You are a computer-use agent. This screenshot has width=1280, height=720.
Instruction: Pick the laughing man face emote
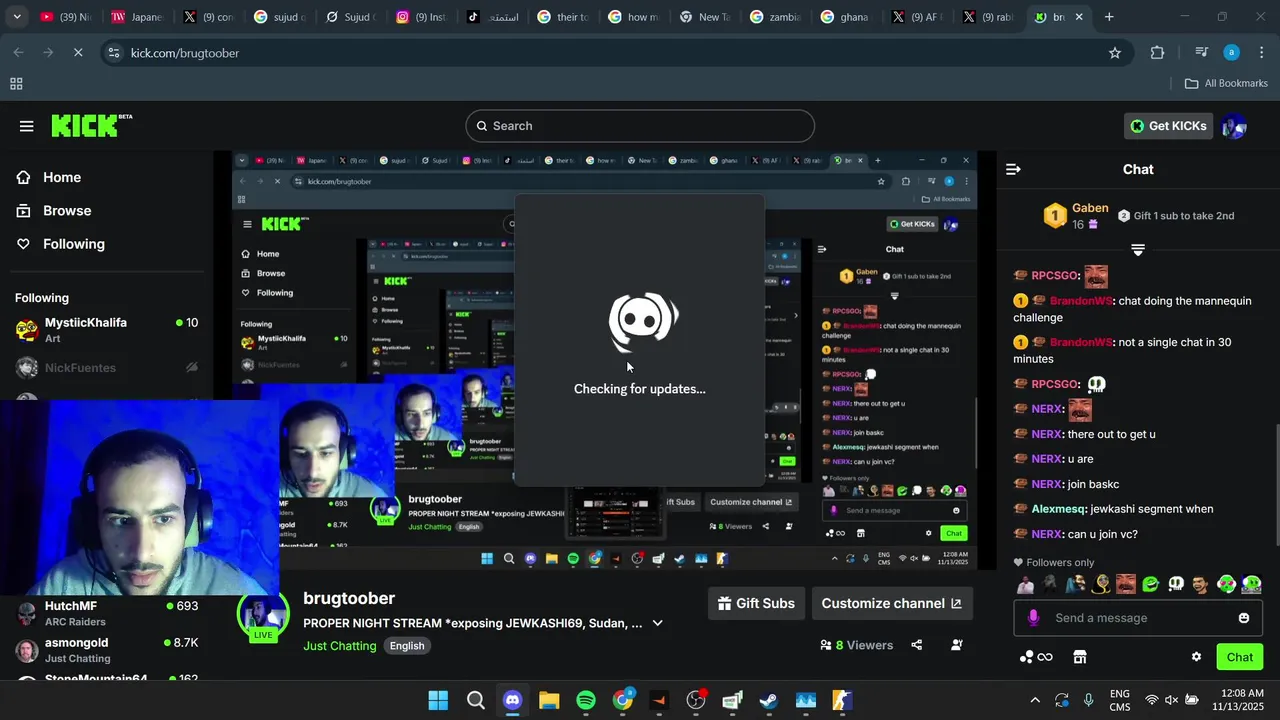coord(1125,584)
